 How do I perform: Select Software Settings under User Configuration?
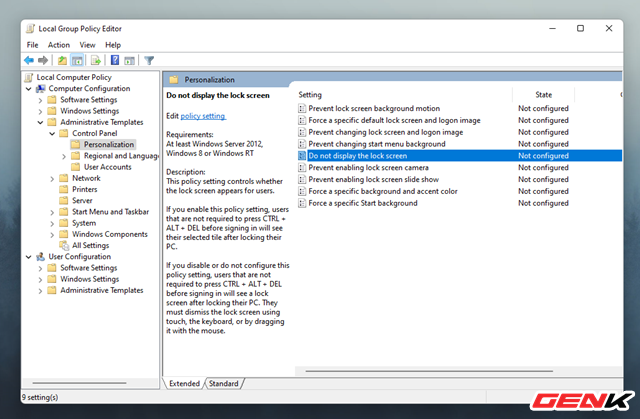point(89,268)
